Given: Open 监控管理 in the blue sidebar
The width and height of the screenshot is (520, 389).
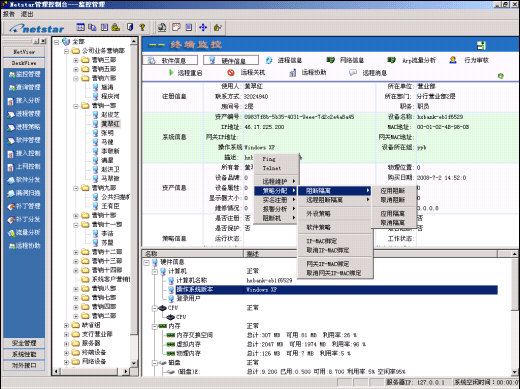Looking at the screenshot, I should [24, 74].
